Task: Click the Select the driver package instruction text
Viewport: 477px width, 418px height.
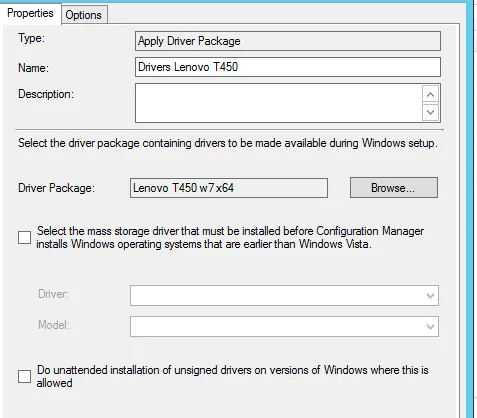Action: (x=228, y=143)
